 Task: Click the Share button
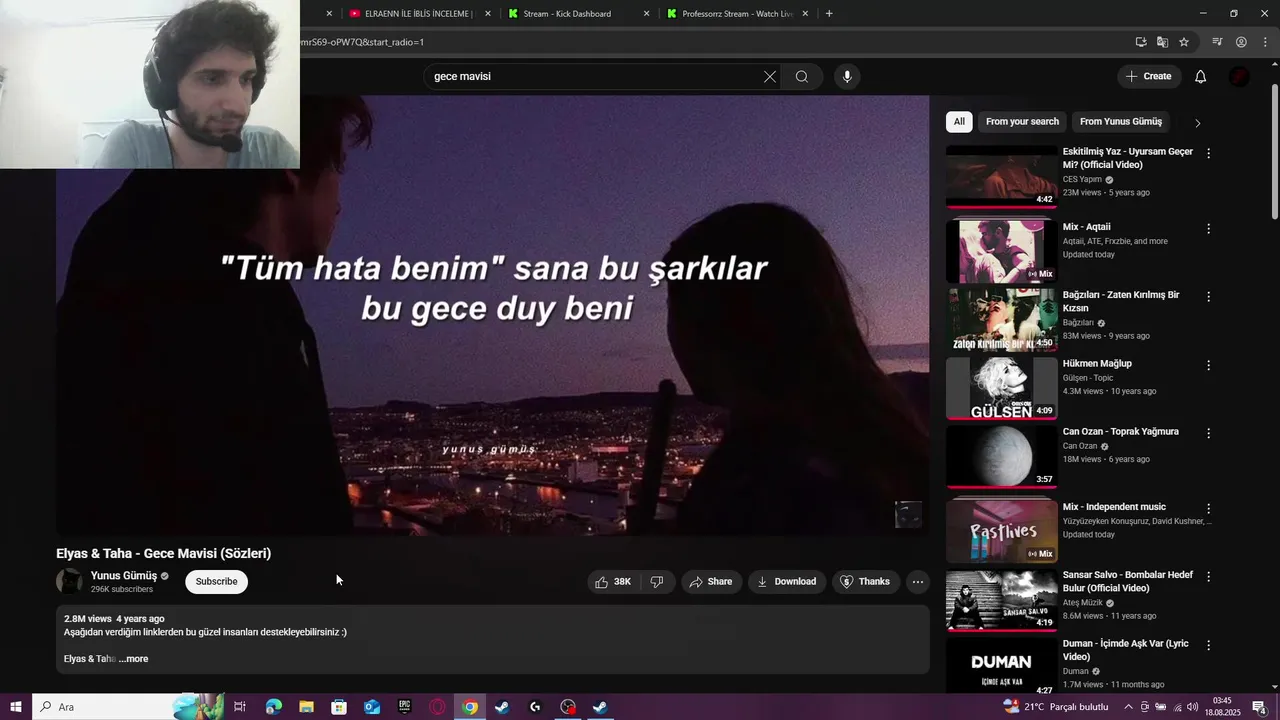711,582
